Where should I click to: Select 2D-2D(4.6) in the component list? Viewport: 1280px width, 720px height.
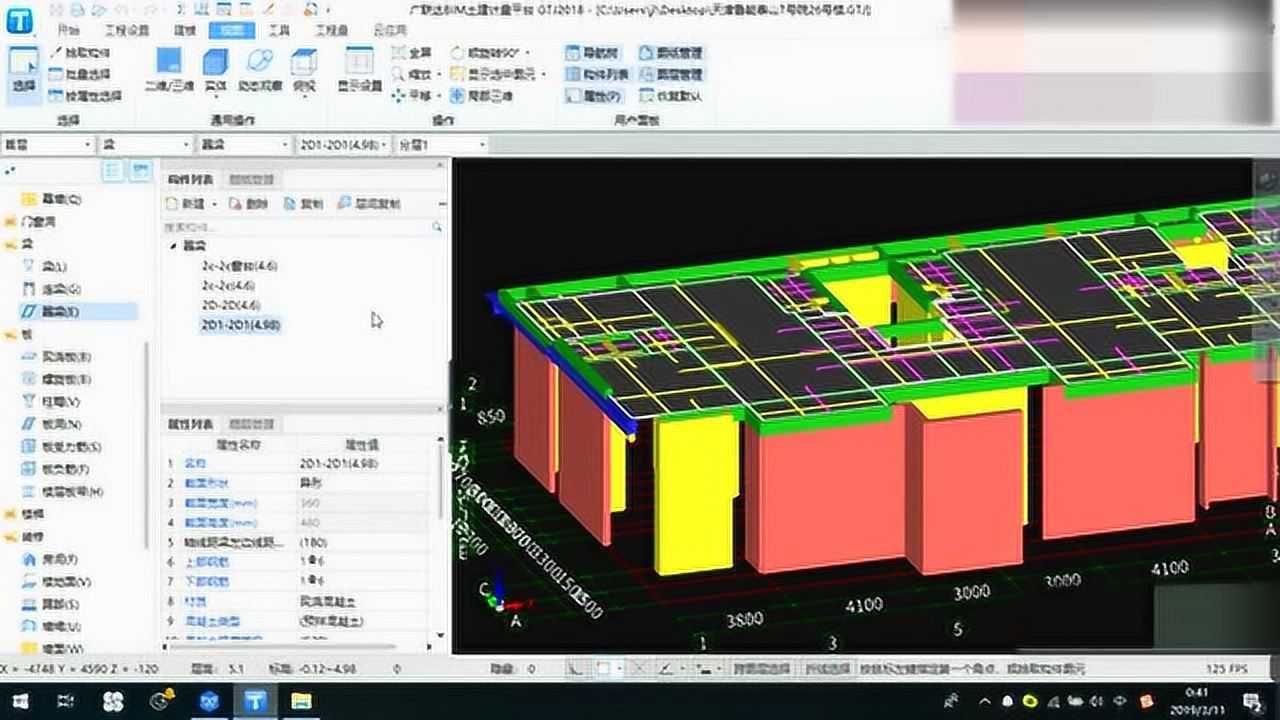[x=231, y=305]
